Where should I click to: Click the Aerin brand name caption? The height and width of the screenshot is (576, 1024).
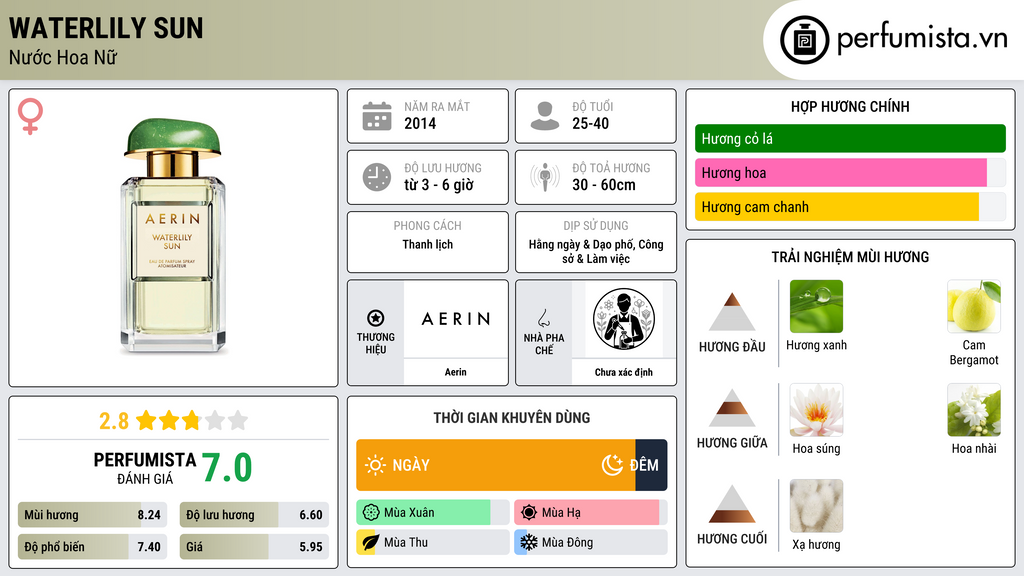coord(456,372)
